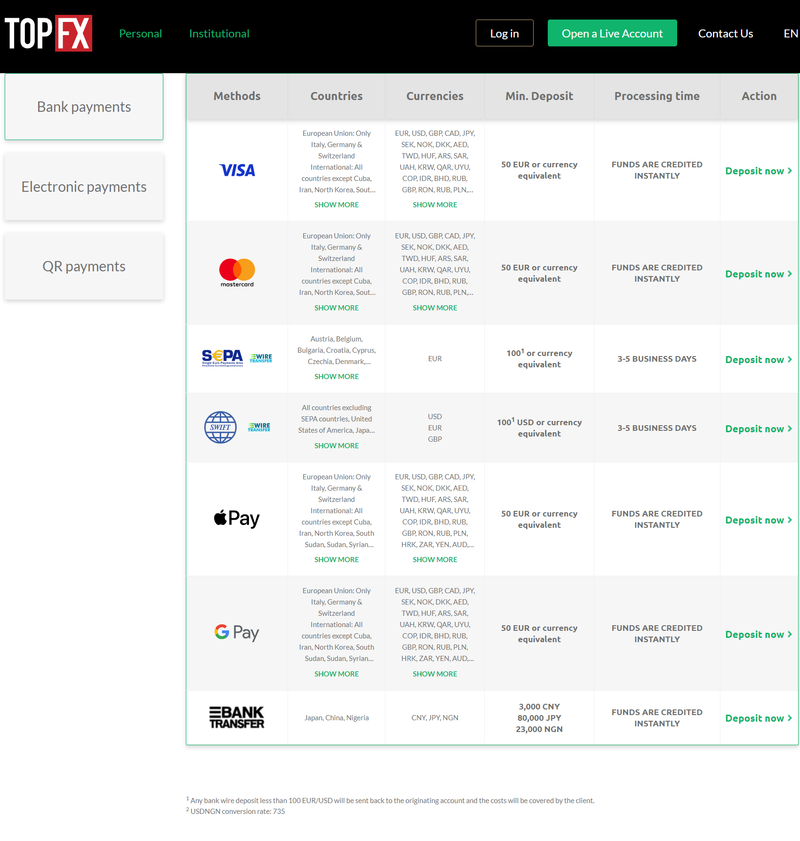Click the SEPA row EUR currency cell
Image resolution: width=800 pixels, height=841 pixels.
[x=435, y=359]
